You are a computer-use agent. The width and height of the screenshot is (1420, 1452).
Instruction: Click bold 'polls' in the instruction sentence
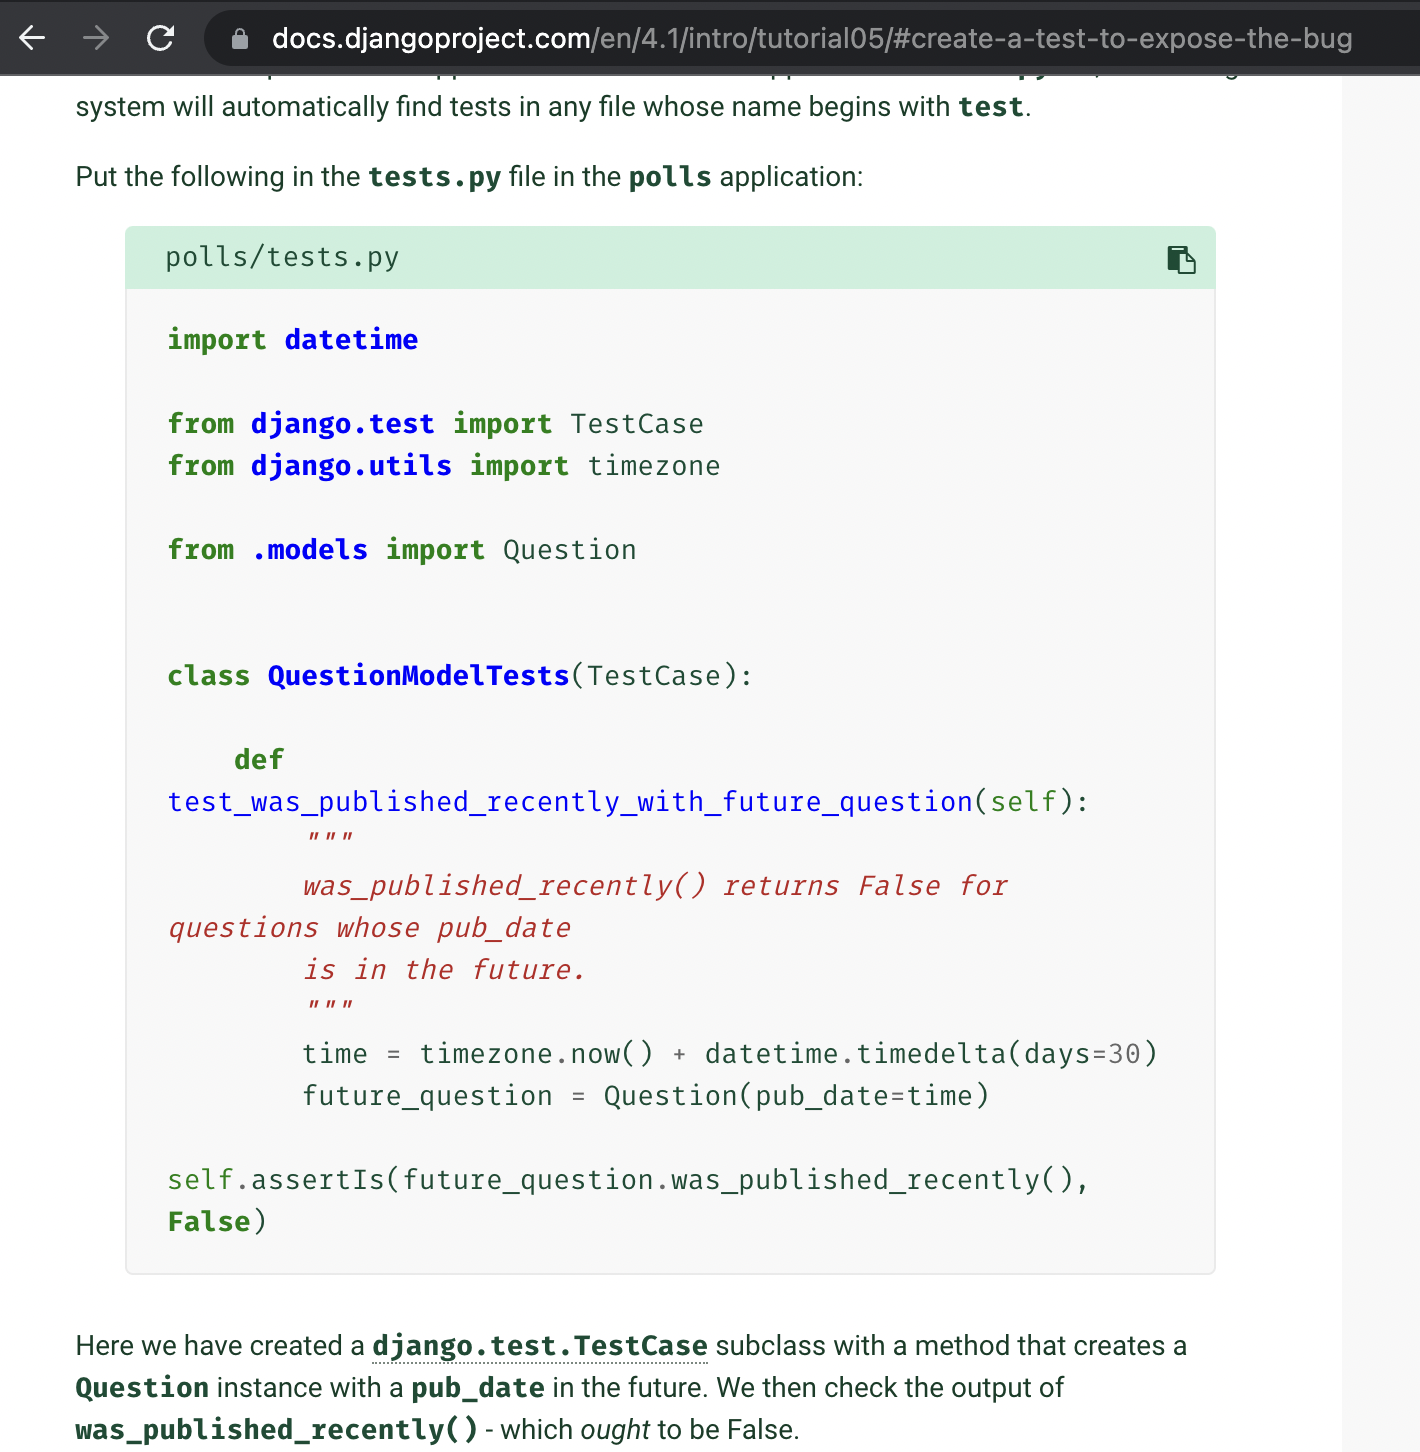click(x=670, y=177)
